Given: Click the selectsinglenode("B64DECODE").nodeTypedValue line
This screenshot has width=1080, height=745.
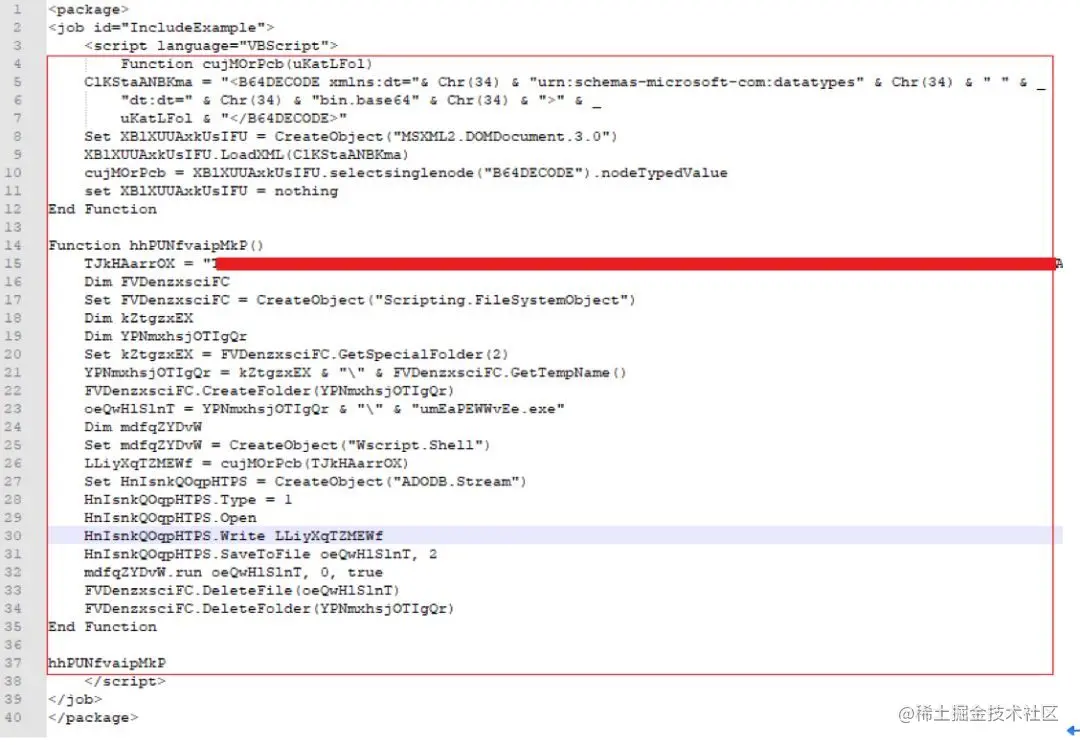Looking at the screenshot, I should [x=406, y=173].
